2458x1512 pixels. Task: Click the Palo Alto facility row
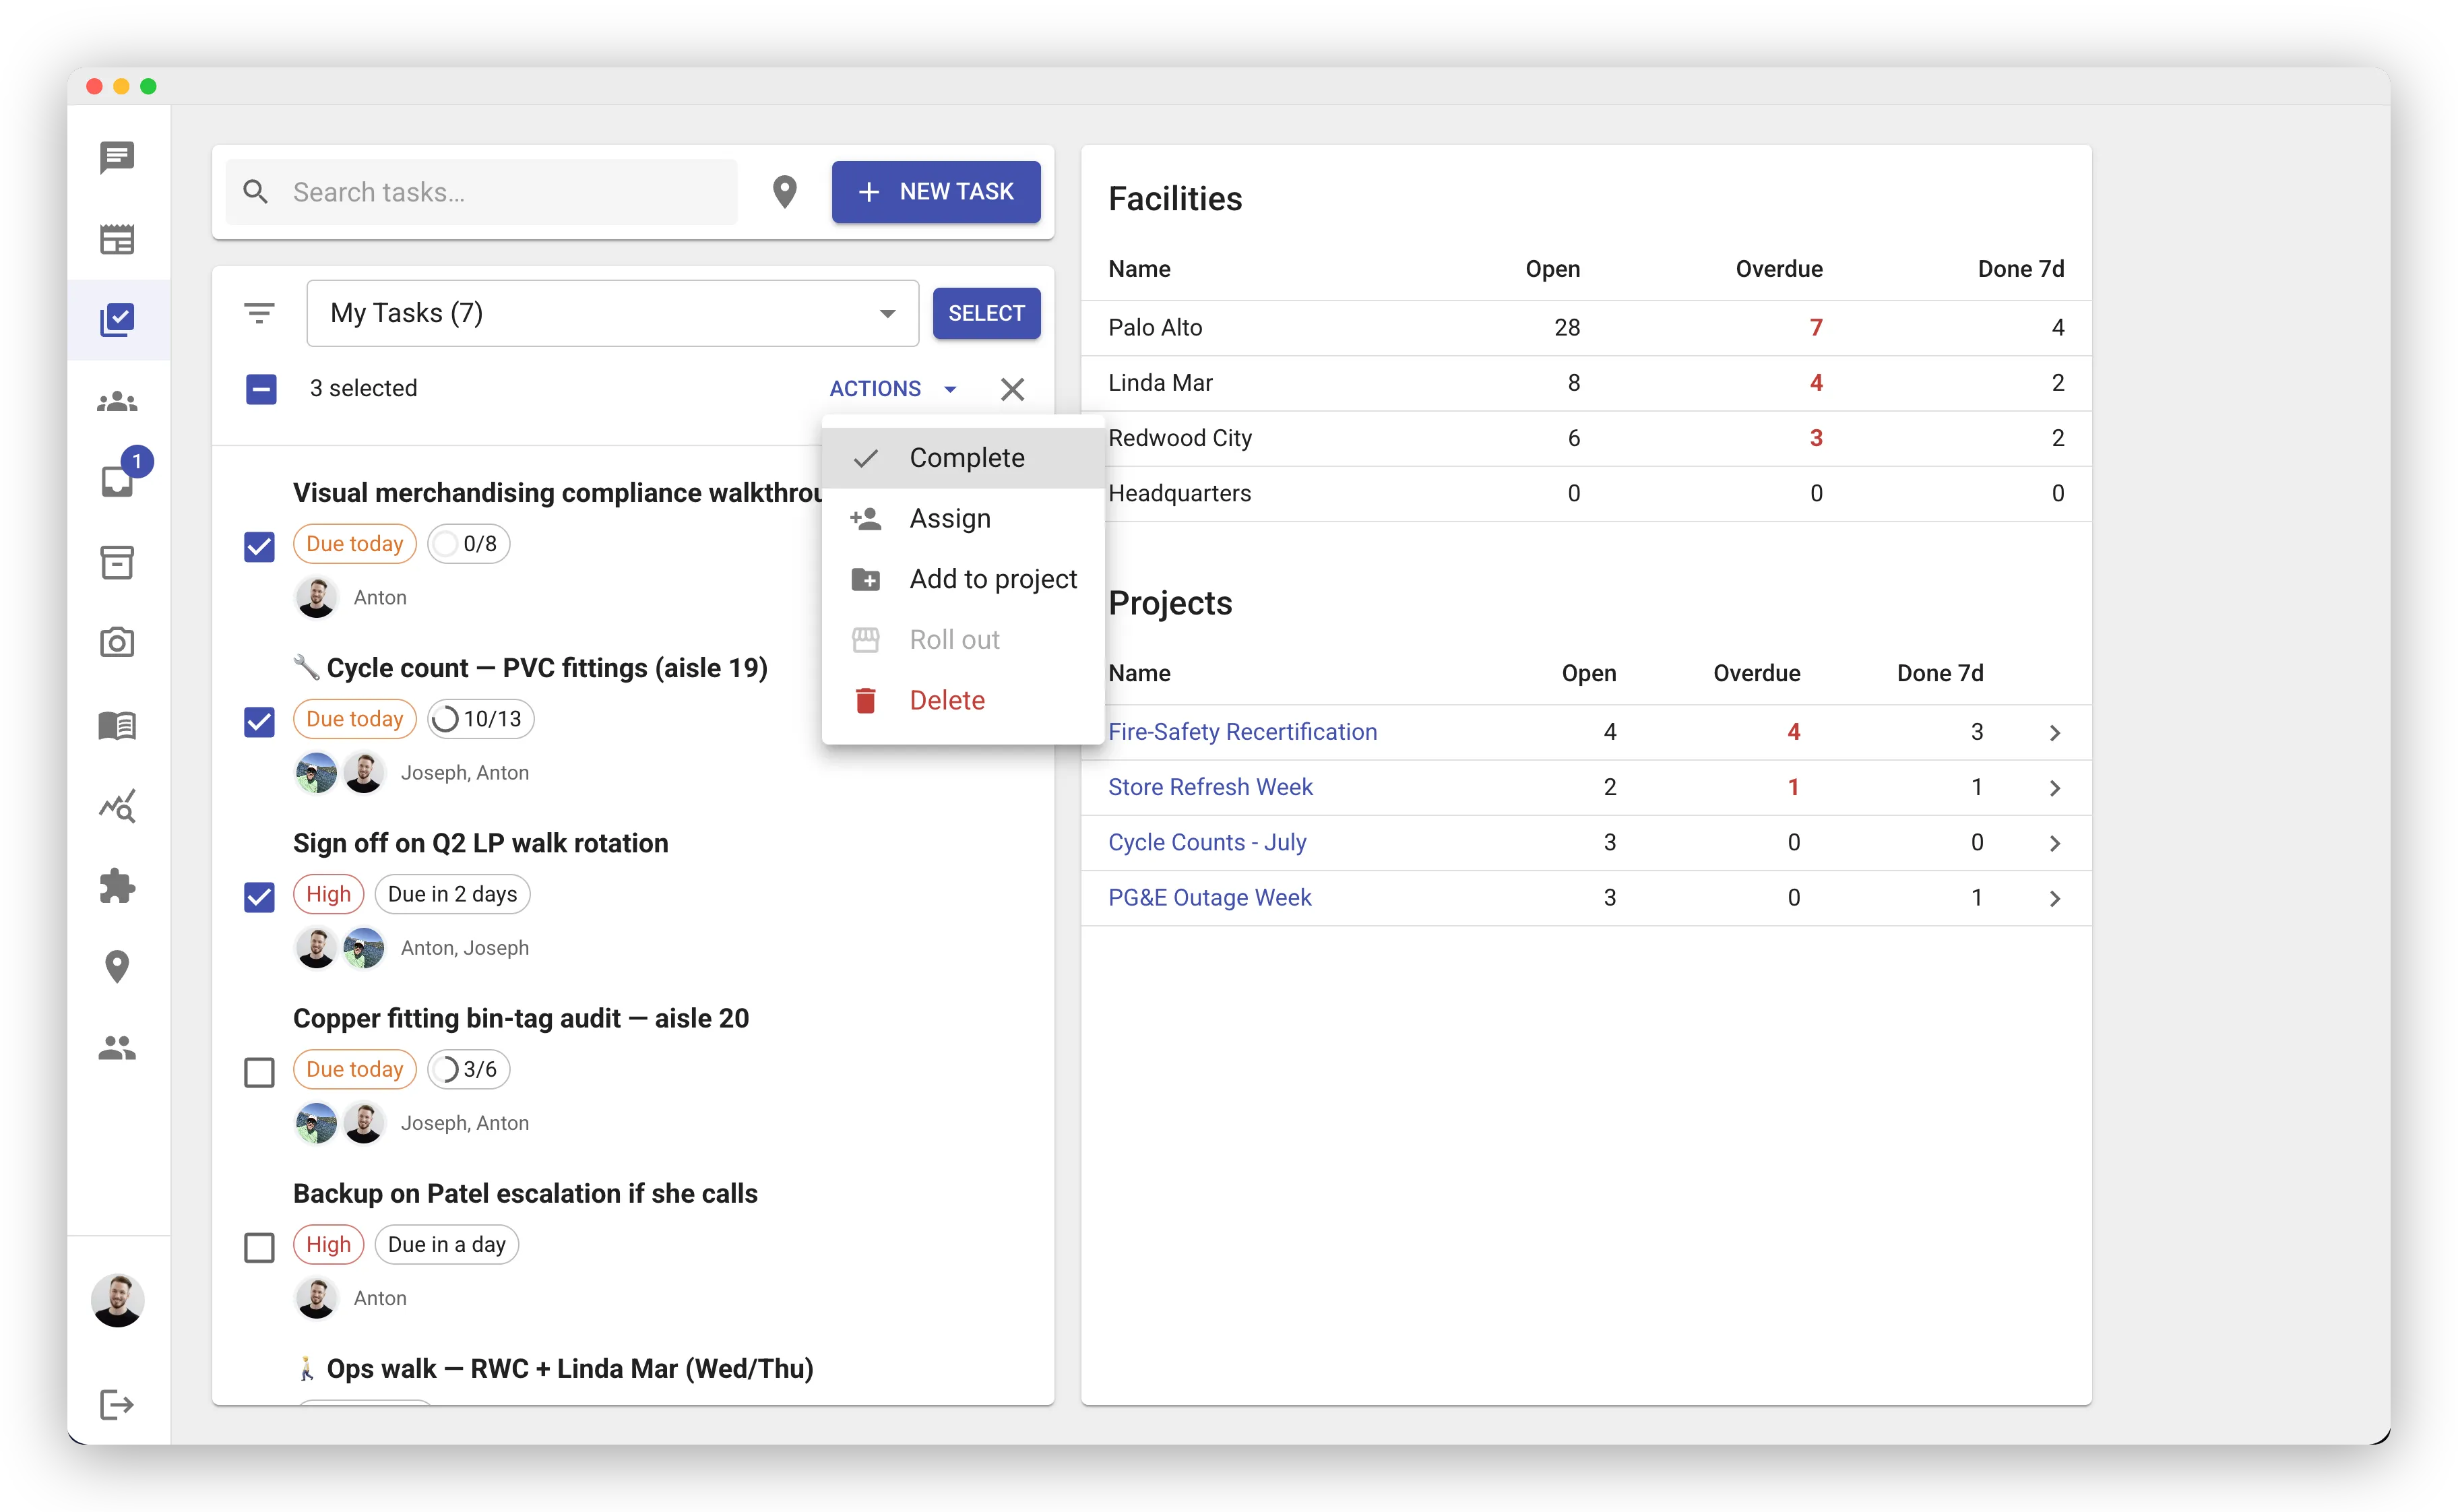(1586, 328)
